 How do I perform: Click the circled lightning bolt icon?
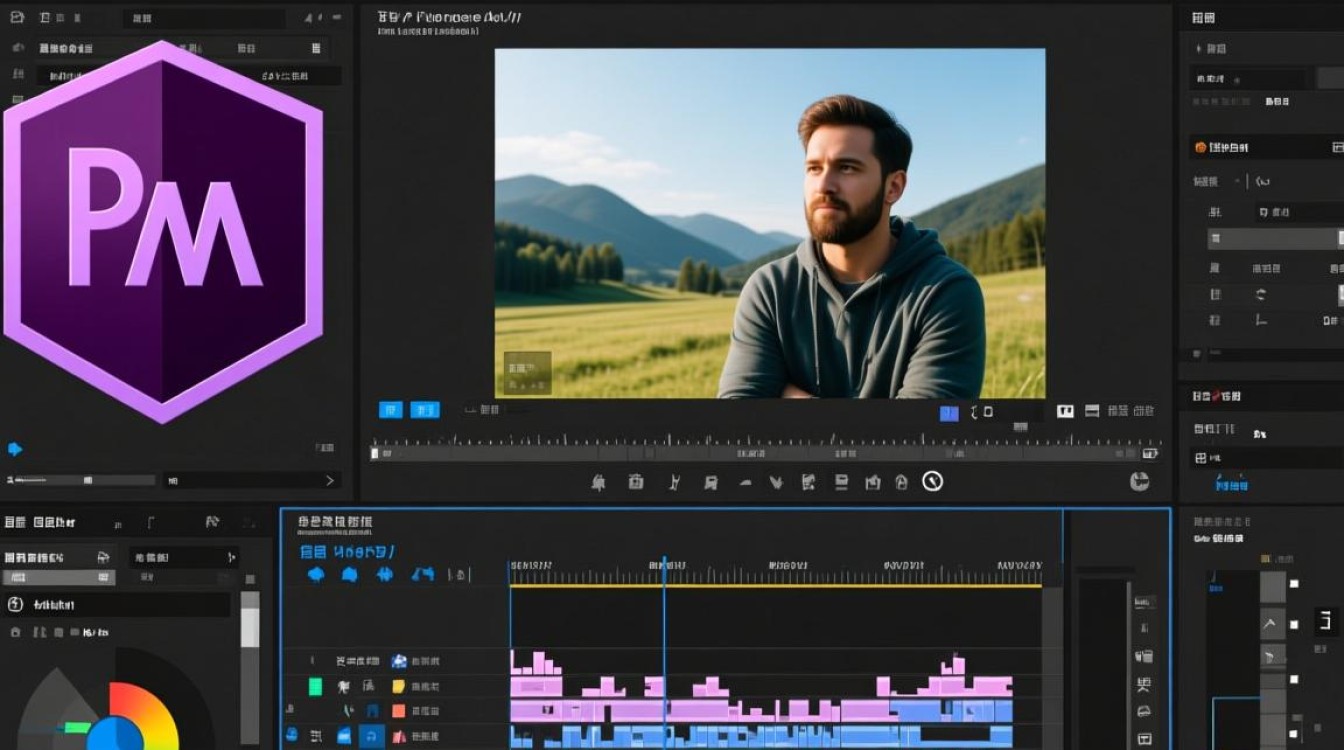tap(15, 604)
